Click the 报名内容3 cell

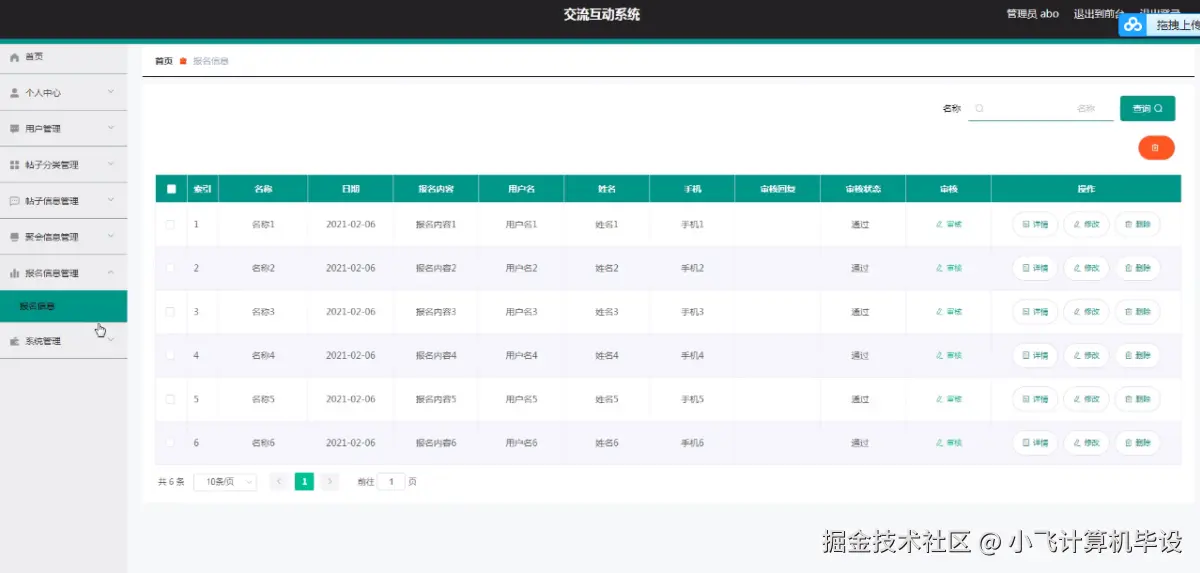(436, 312)
